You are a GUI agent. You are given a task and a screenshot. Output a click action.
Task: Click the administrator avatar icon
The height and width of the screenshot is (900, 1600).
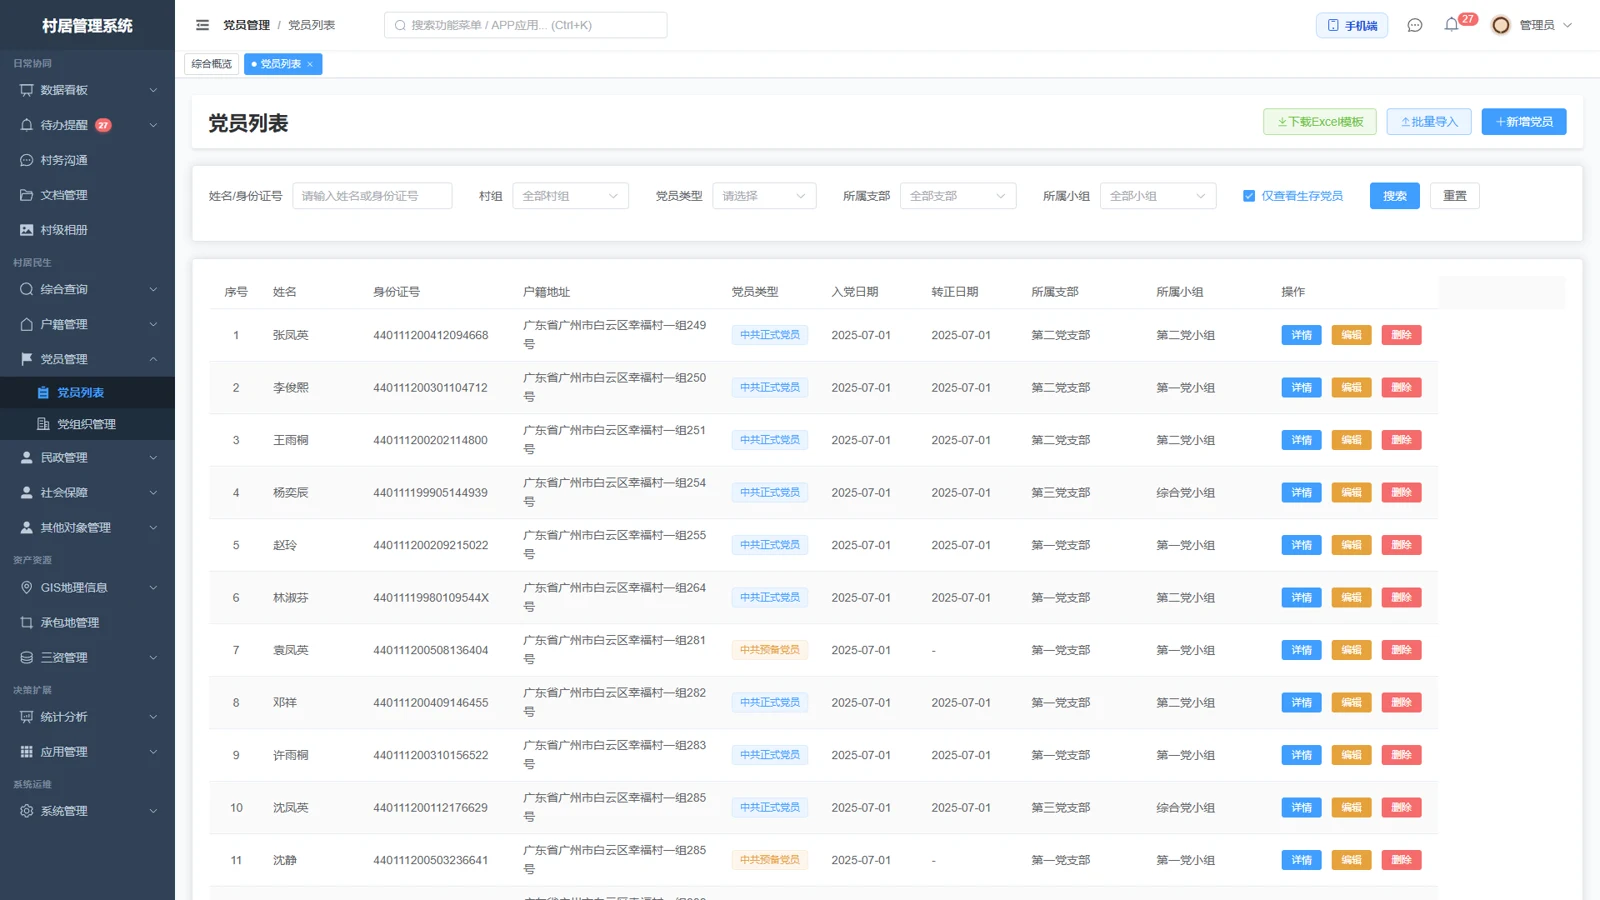click(x=1500, y=25)
